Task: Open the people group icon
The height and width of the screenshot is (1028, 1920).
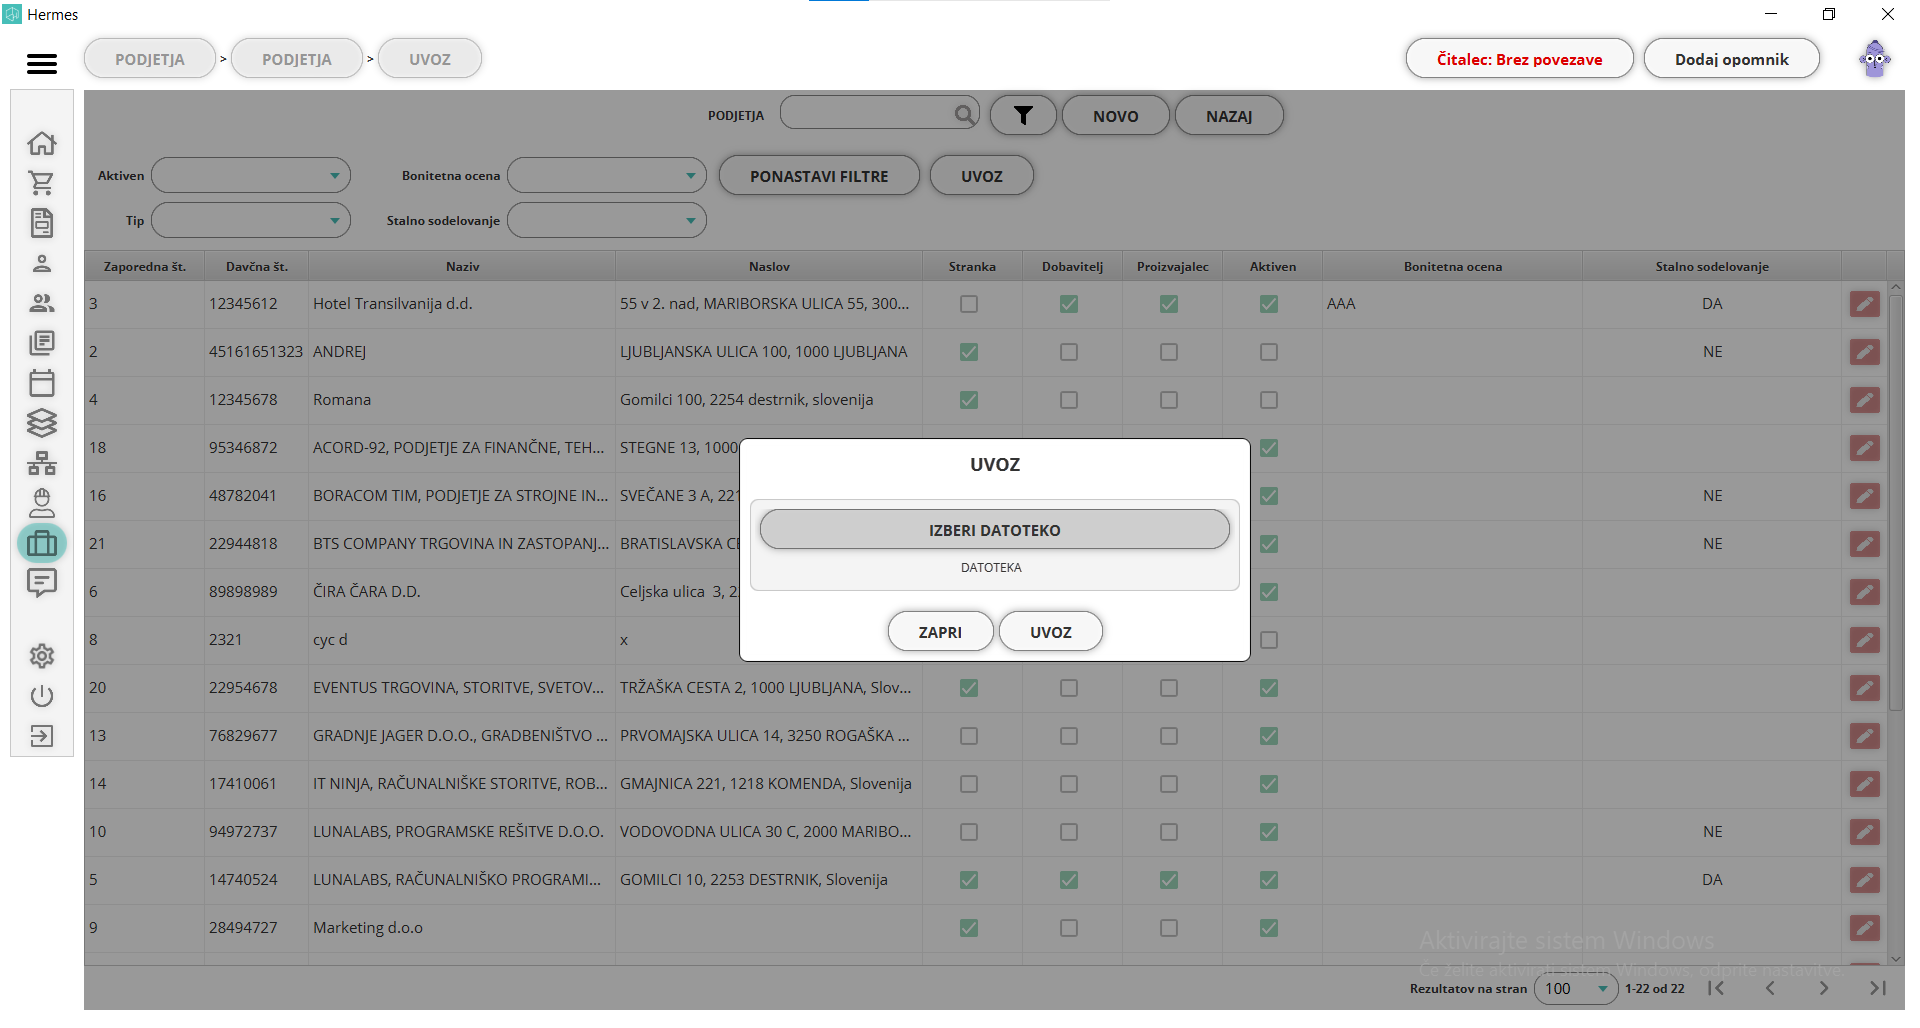Action: 41,303
